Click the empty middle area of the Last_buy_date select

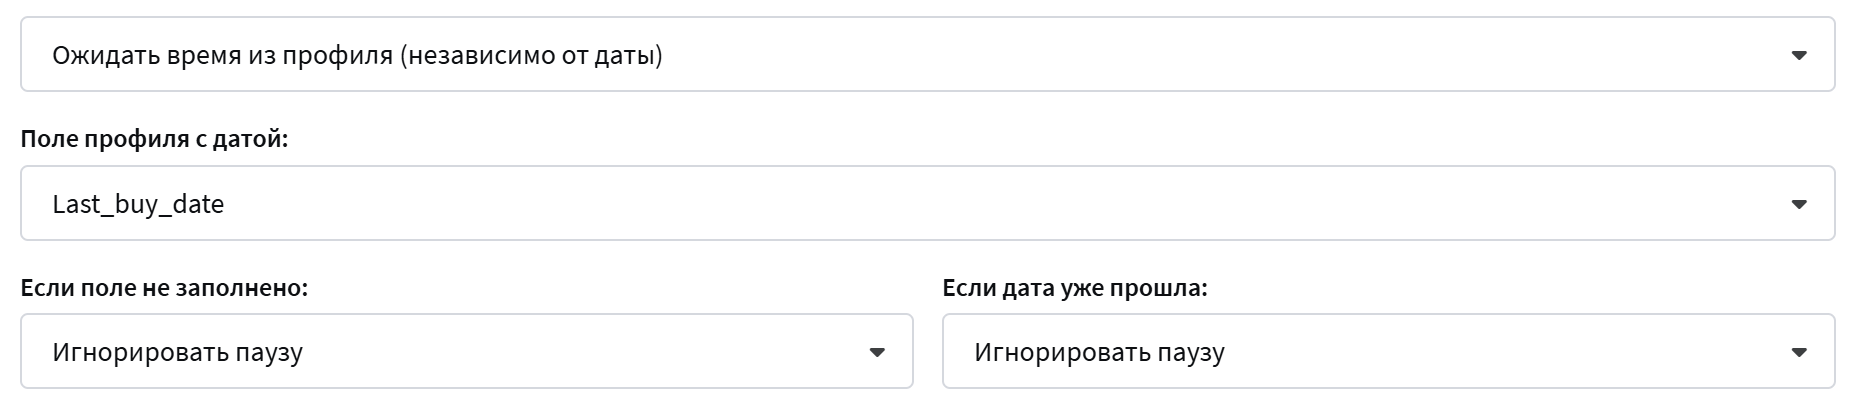1000,204
